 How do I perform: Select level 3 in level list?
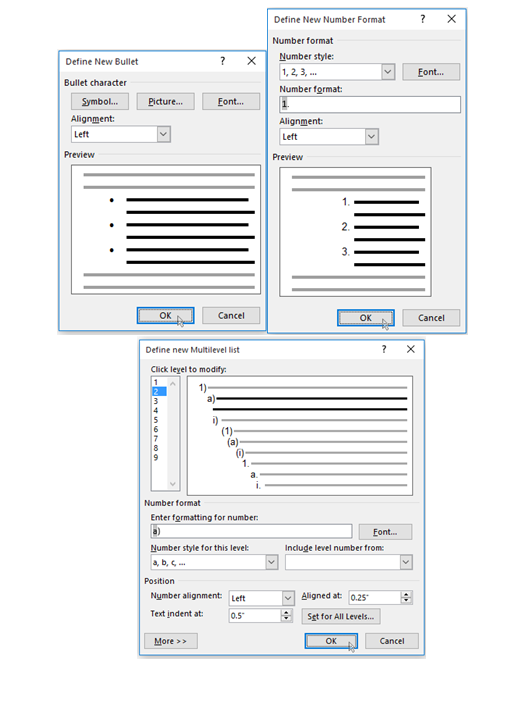(x=156, y=401)
